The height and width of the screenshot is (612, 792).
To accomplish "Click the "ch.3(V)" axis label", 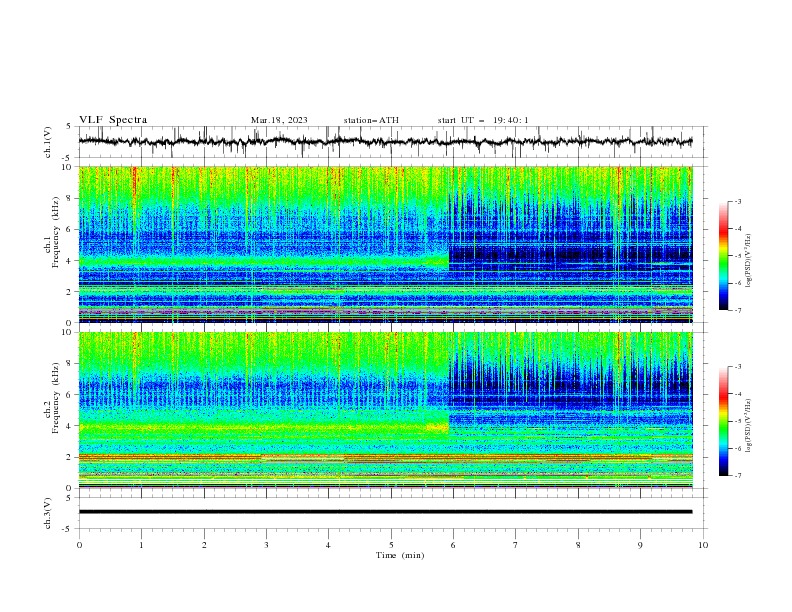I will (x=48, y=513).
